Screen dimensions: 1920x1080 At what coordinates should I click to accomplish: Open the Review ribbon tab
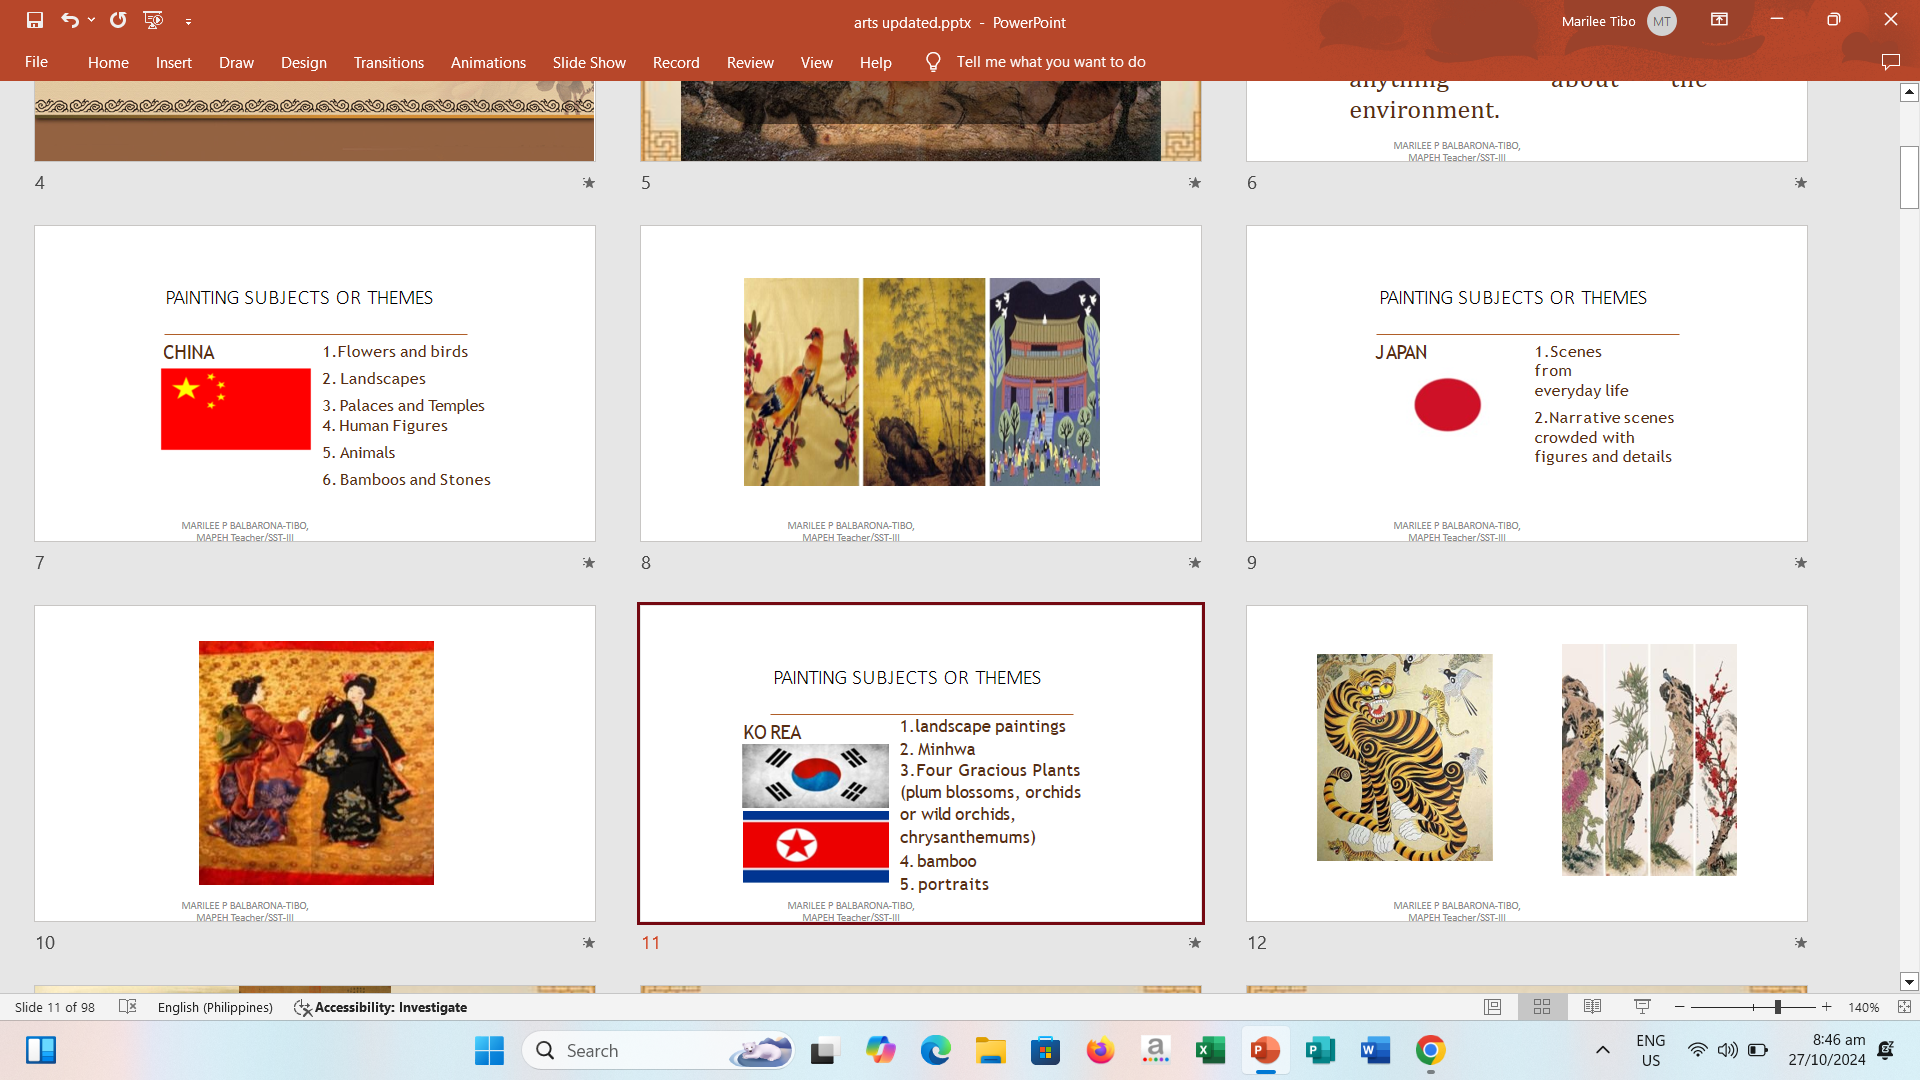[750, 62]
